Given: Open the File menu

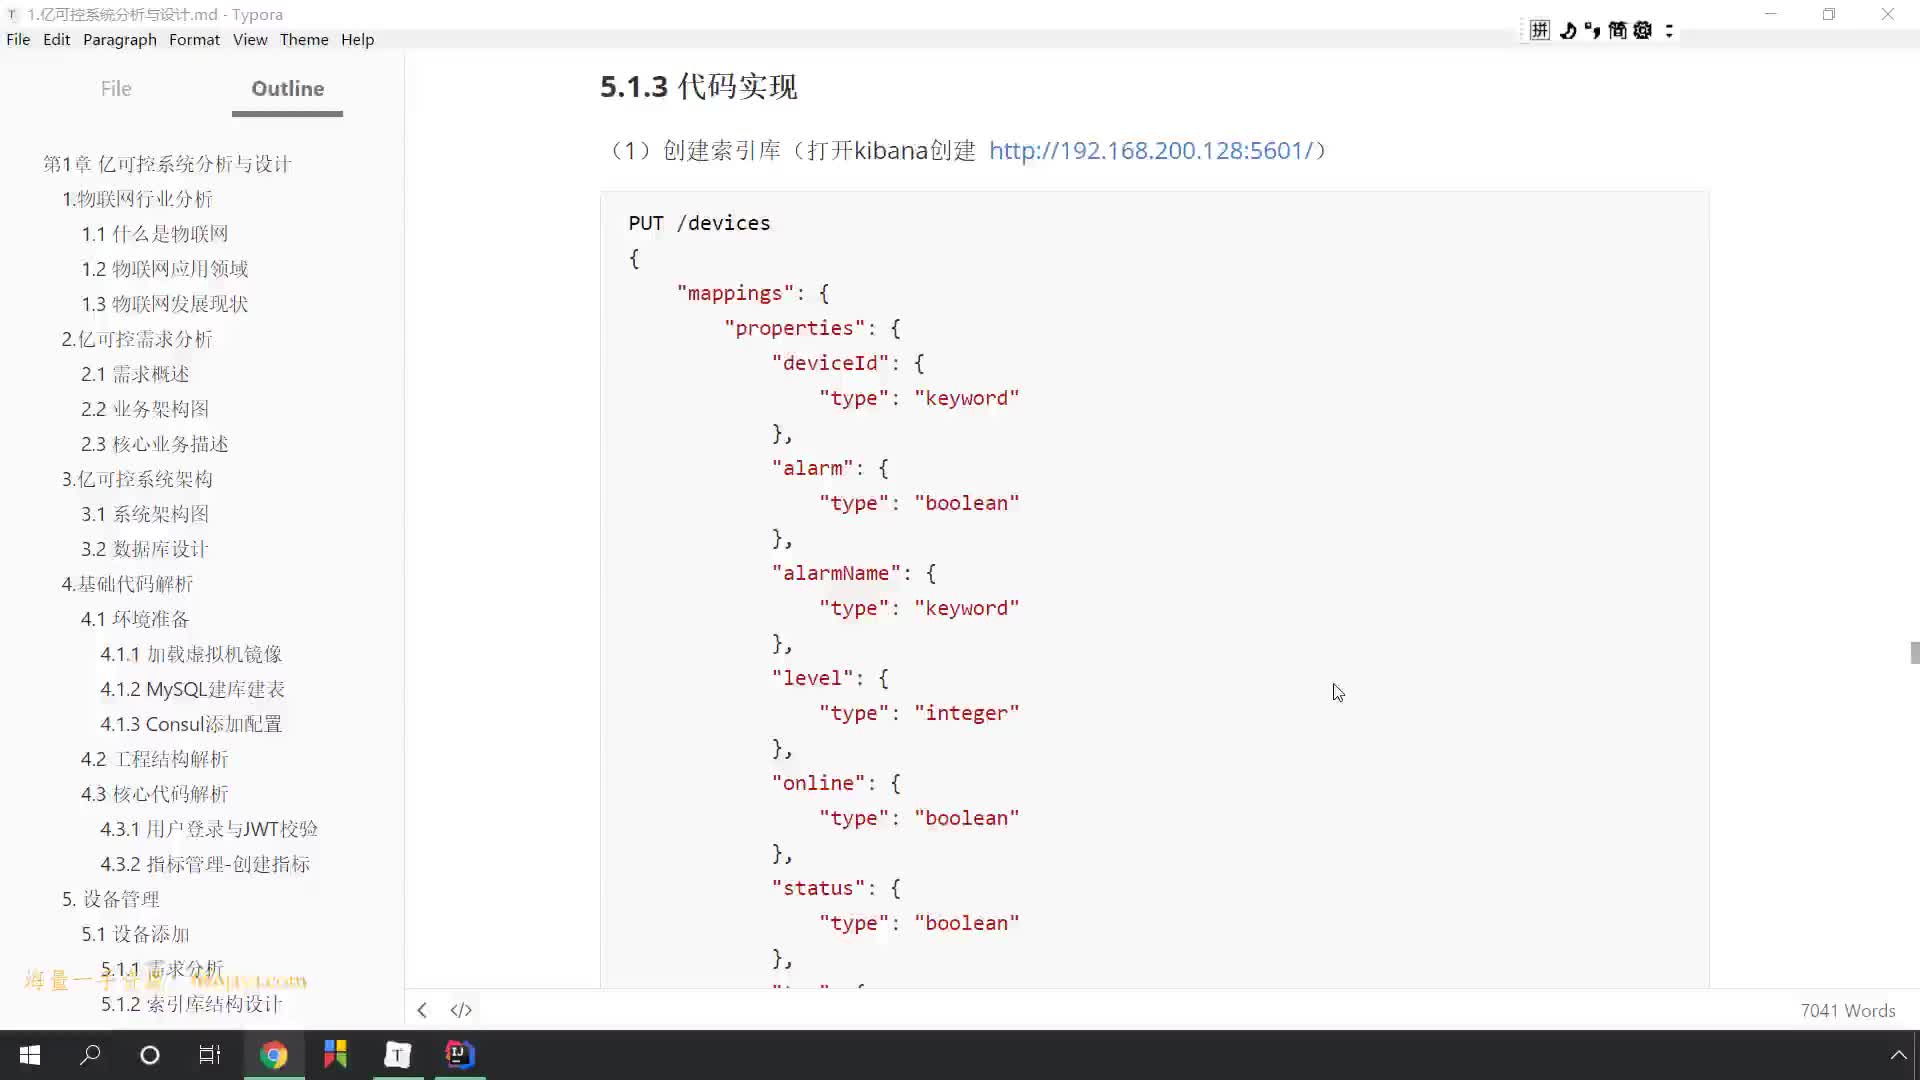Looking at the screenshot, I should pos(18,38).
